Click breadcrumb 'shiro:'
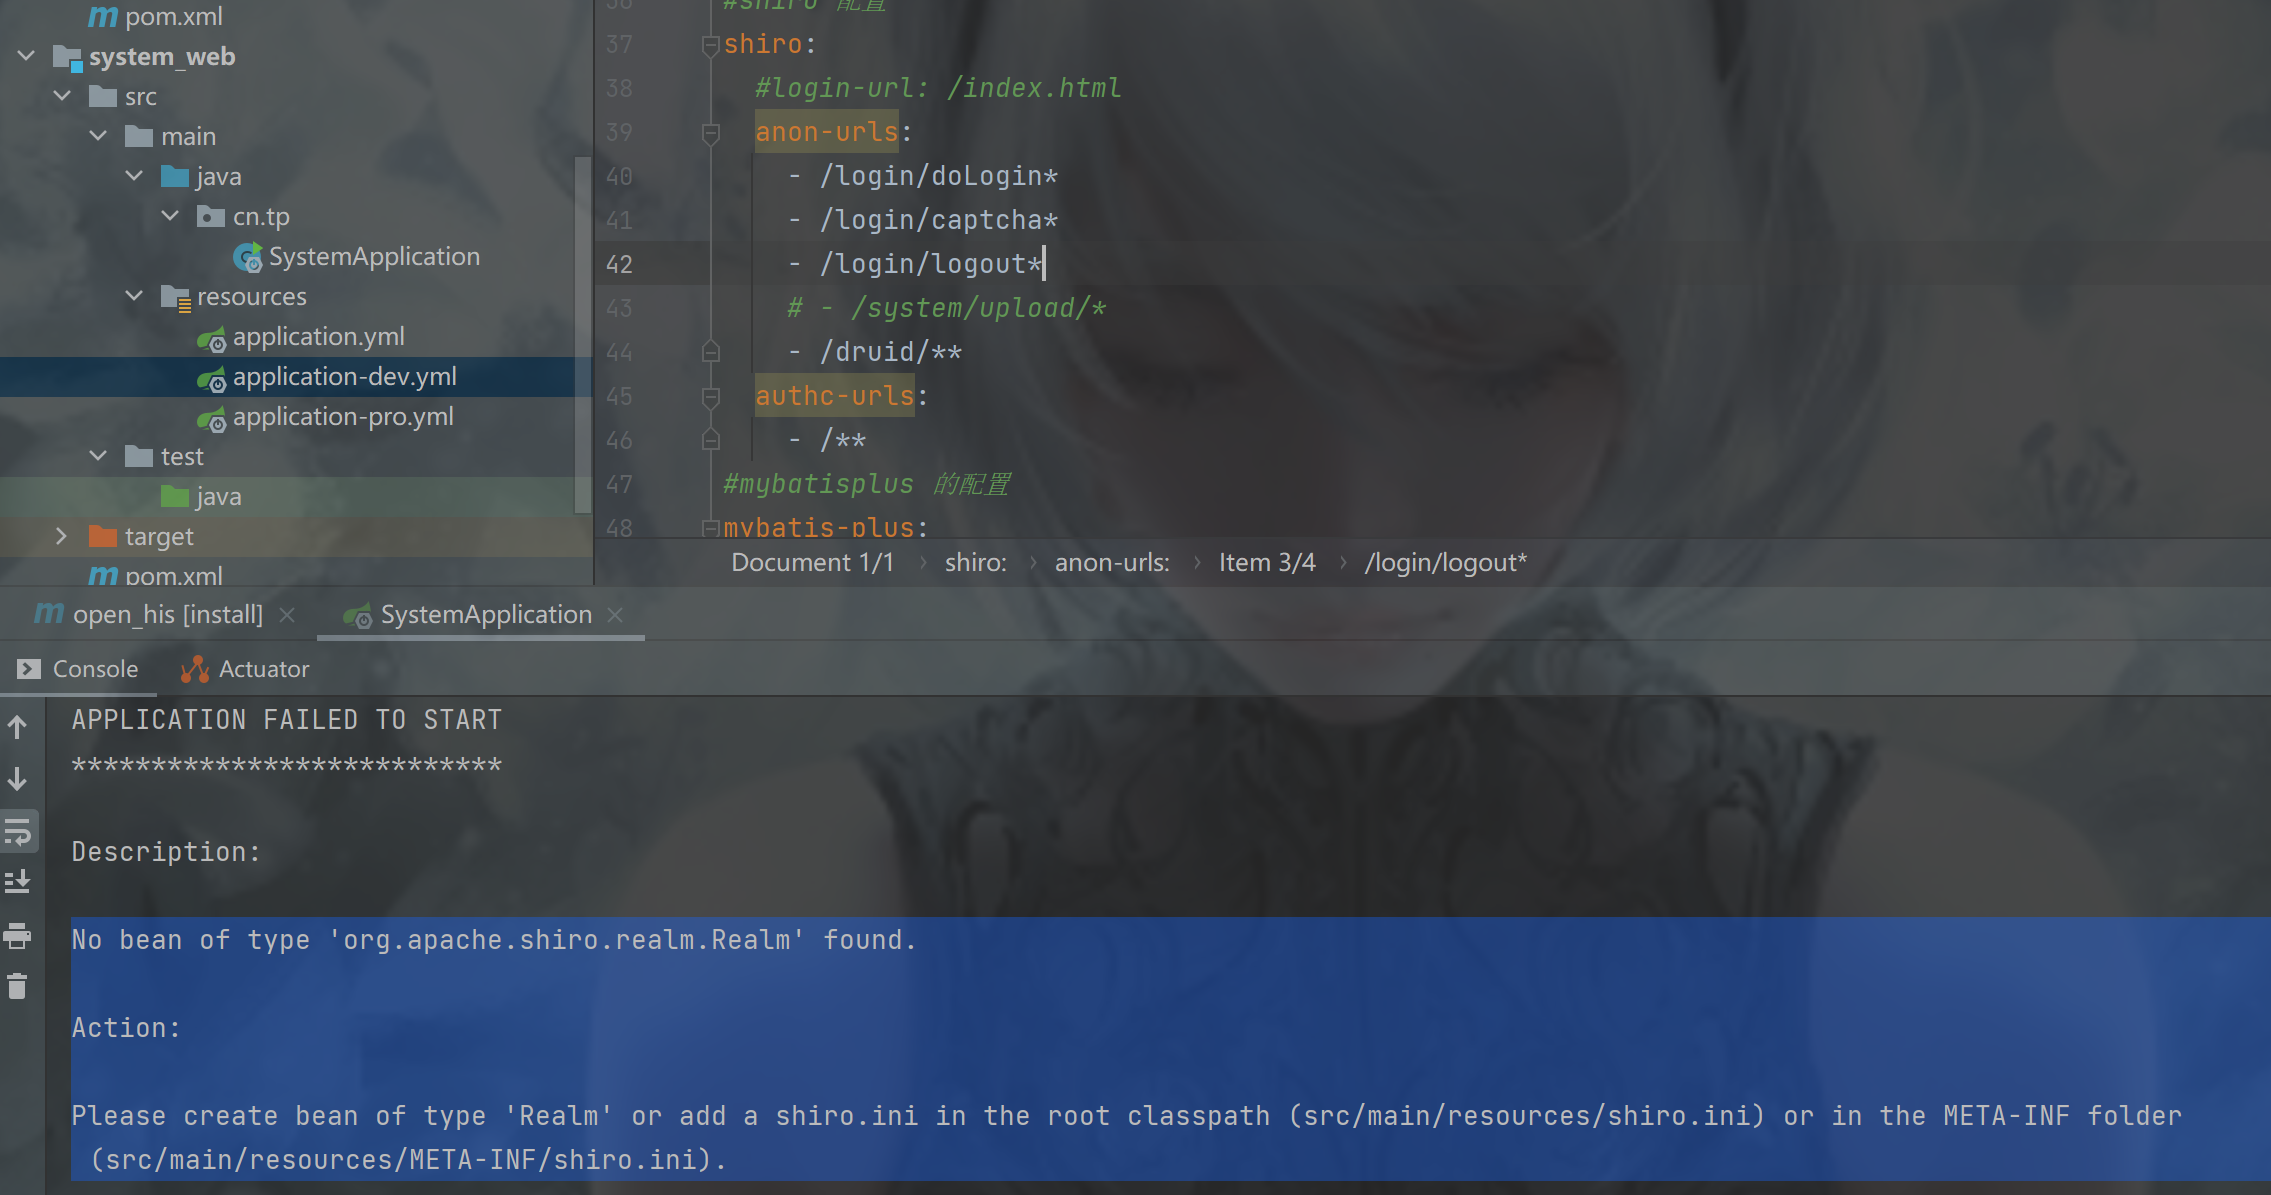This screenshot has height=1195, width=2271. [976, 563]
